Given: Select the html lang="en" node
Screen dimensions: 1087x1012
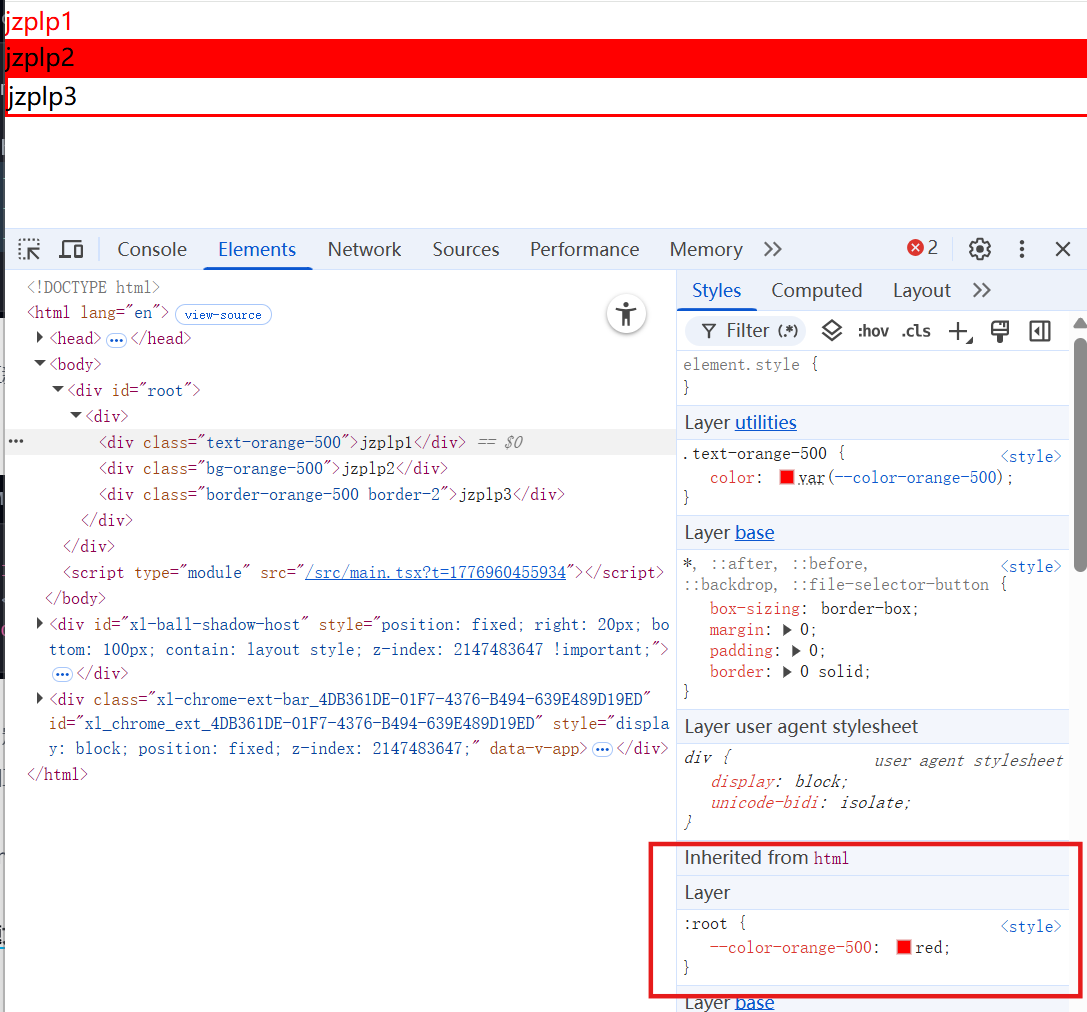Looking at the screenshot, I should point(98,312).
